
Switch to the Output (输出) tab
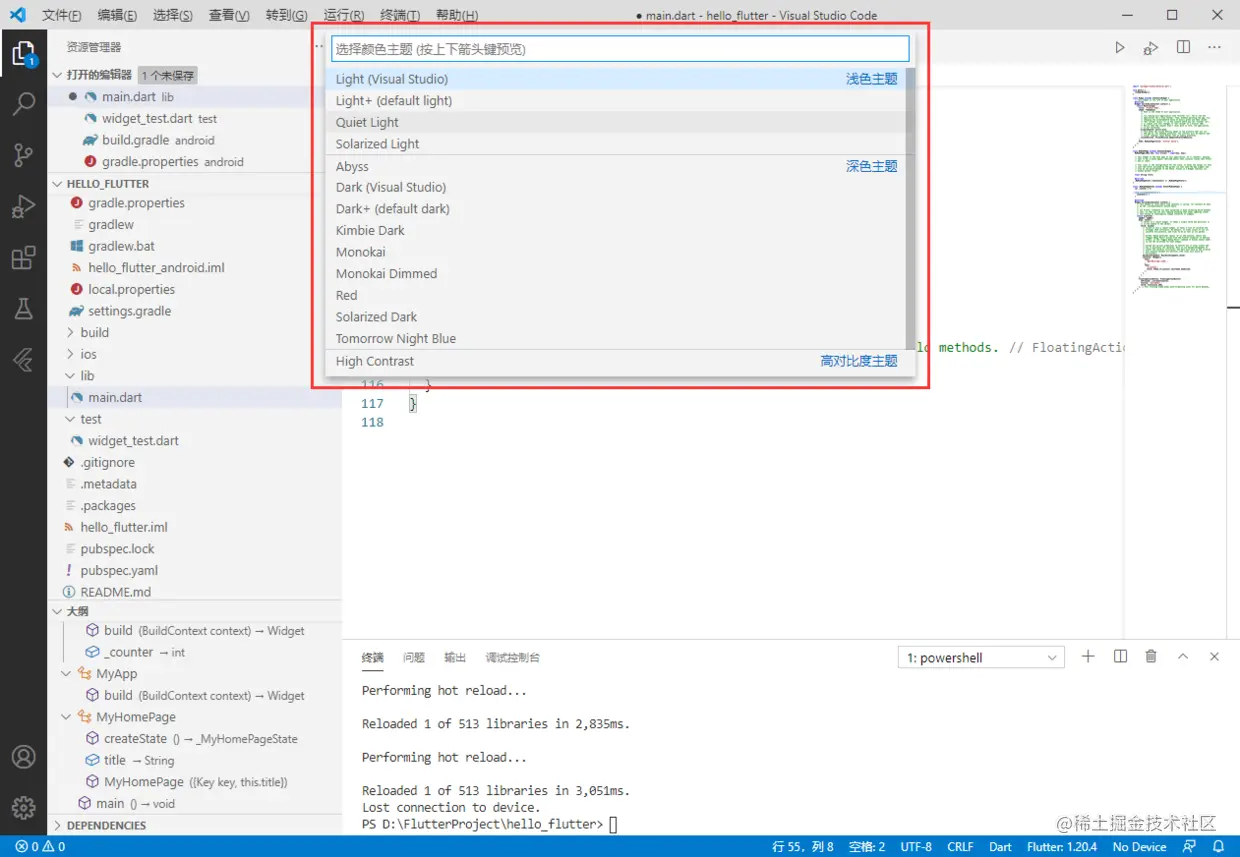(x=455, y=658)
